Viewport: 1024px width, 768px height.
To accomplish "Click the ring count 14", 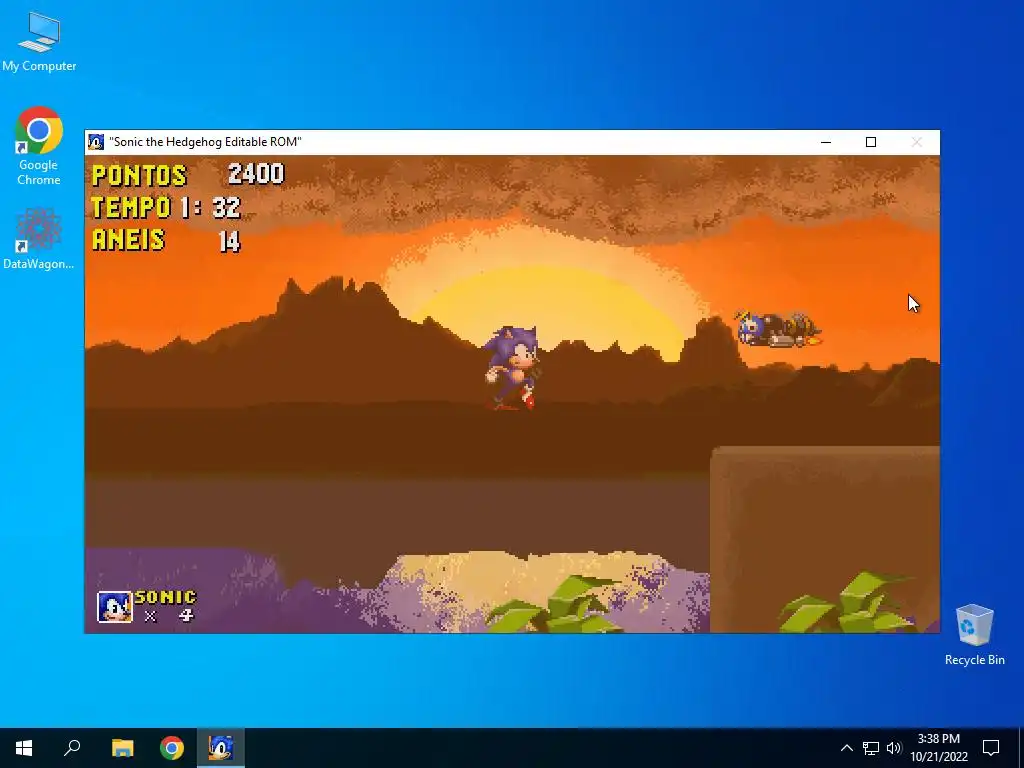I will (229, 242).
